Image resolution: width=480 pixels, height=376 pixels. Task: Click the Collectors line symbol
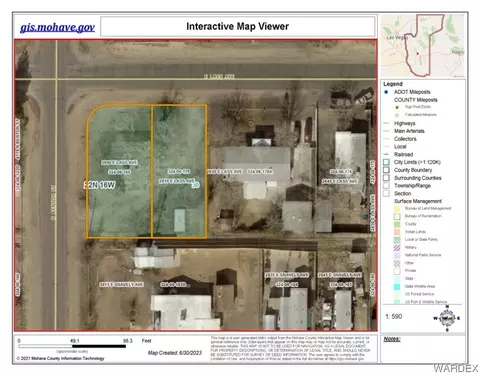point(387,139)
